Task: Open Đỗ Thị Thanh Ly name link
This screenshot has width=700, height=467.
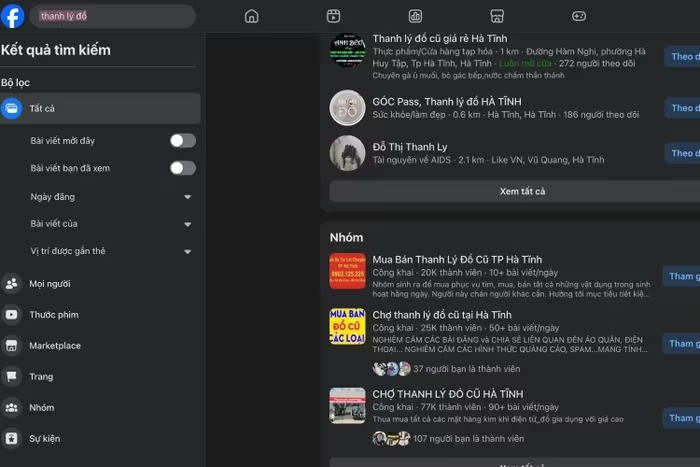Action: point(410,147)
